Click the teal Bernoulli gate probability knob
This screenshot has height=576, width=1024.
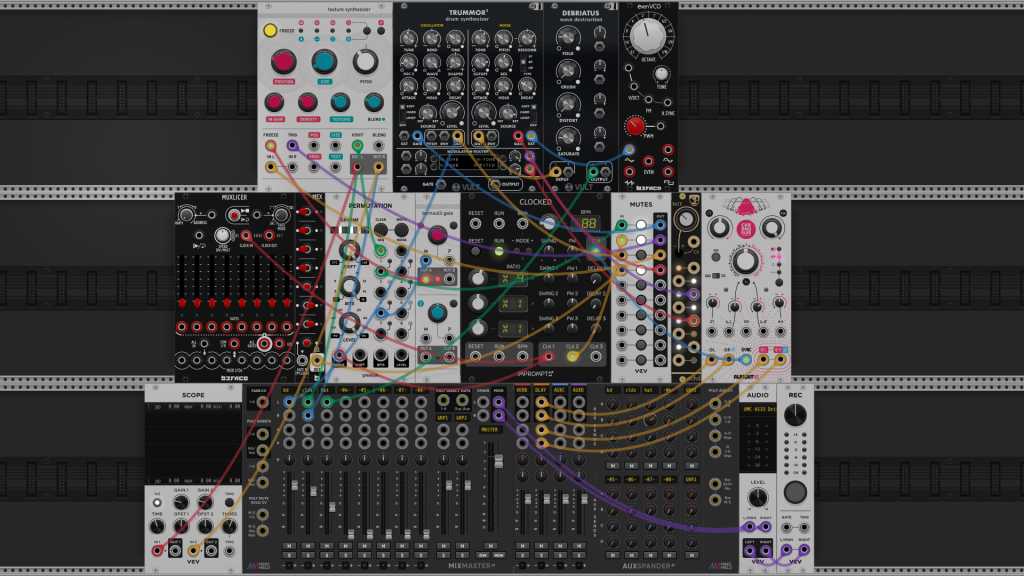(x=438, y=312)
